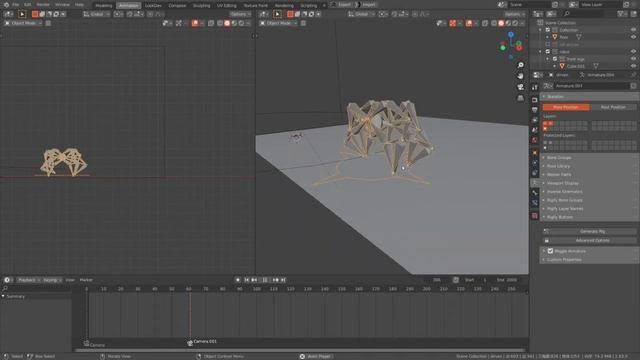Expand Rigify Bone Groups panel
This screenshot has width=640, height=360.
pos(564,200)
